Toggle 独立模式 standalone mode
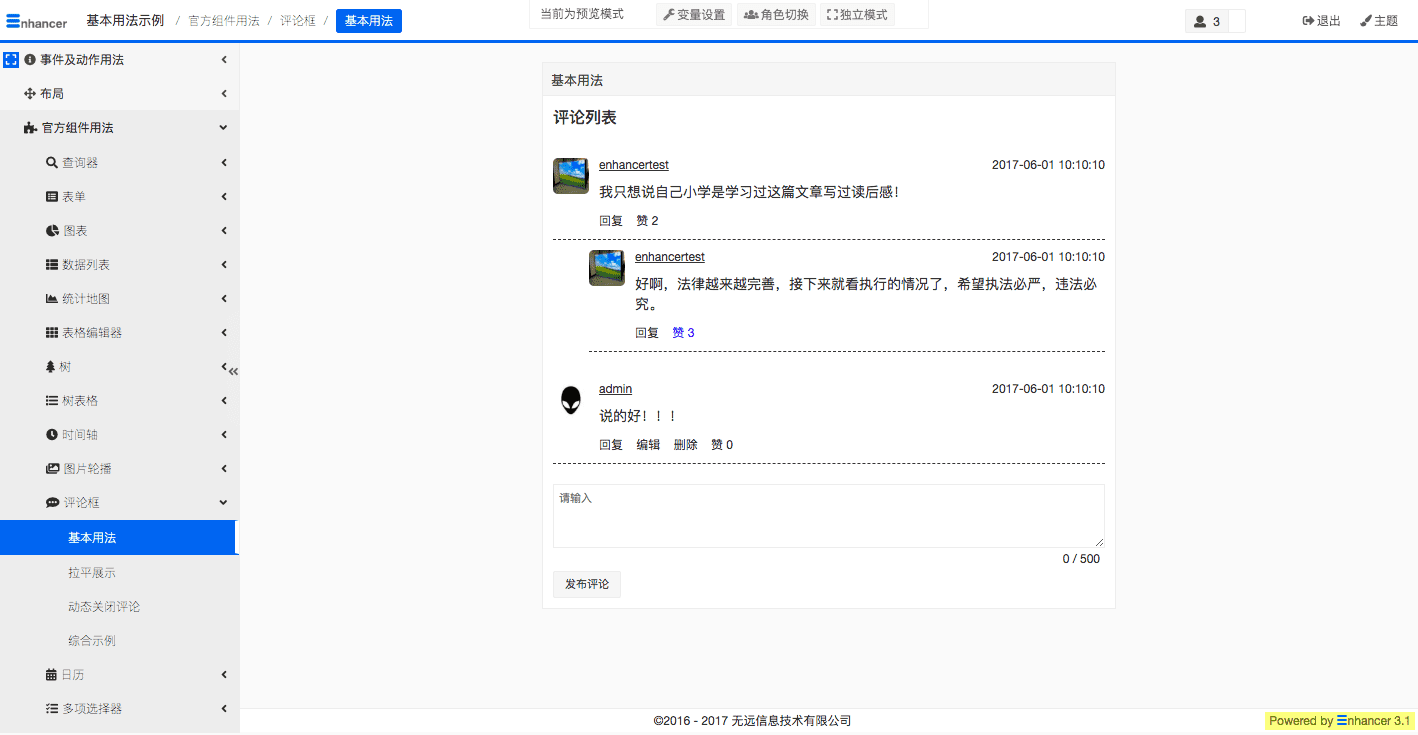The width and height of the screenshot is (1418, 735). [857, 15]
